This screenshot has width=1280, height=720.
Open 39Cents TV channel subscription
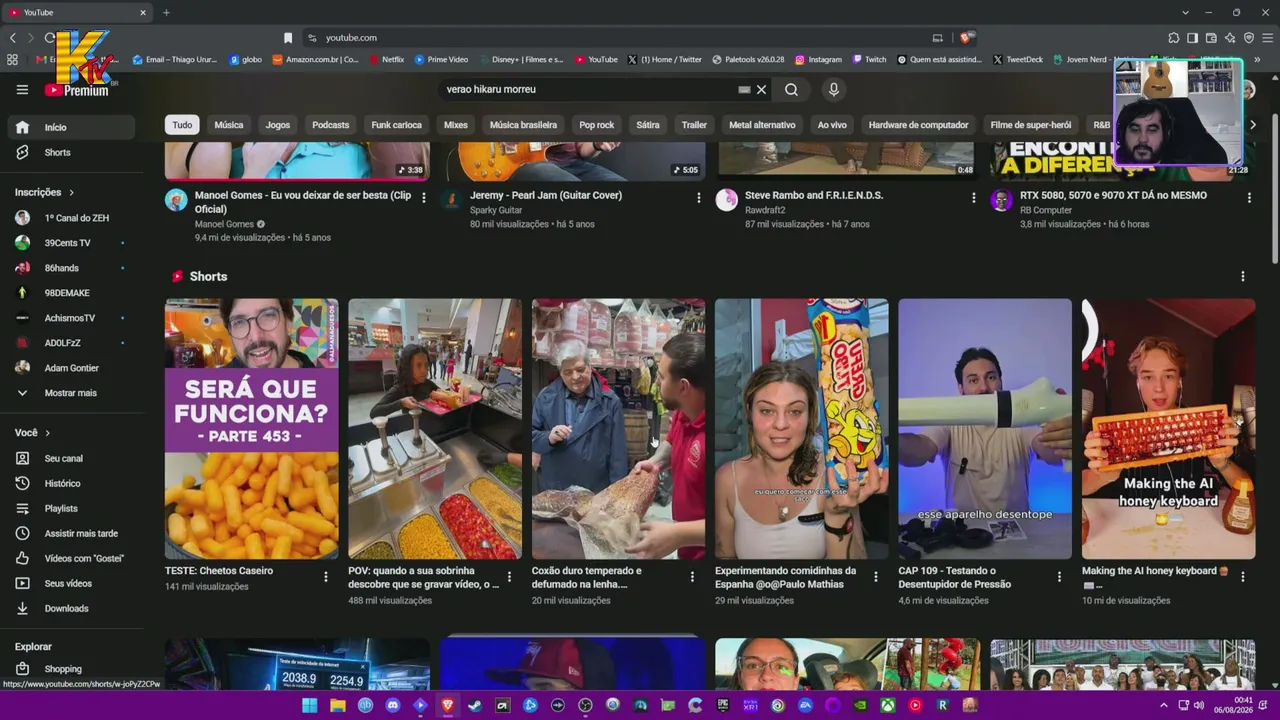point(68,243)
